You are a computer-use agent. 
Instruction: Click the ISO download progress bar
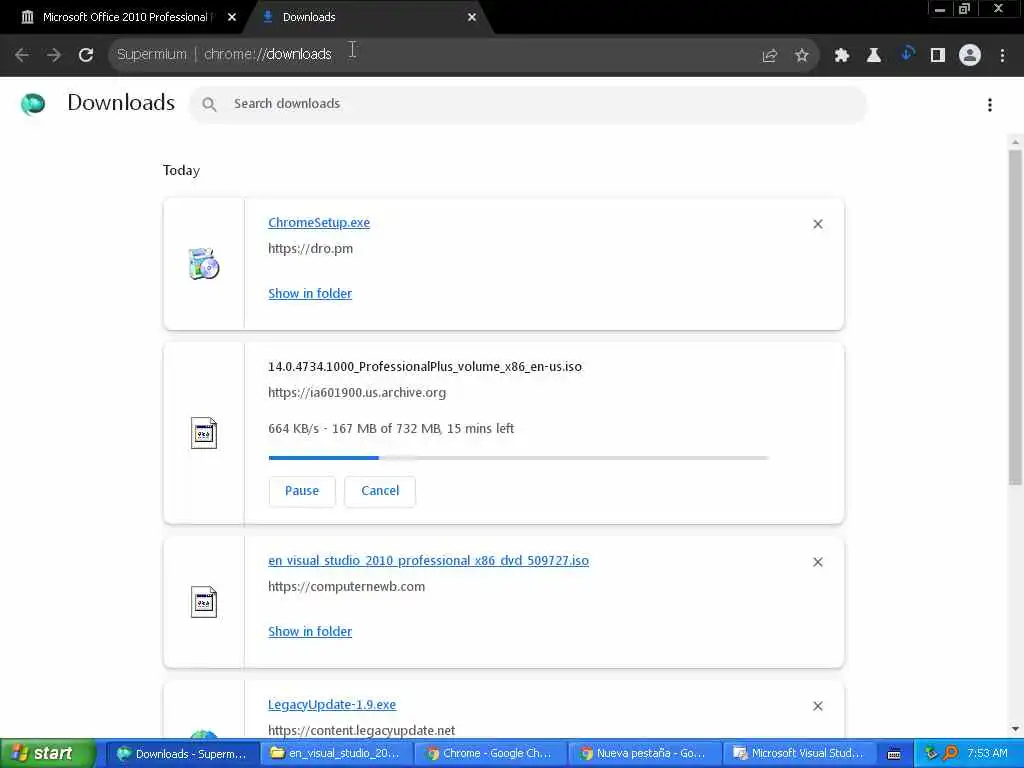pyautogui.click(x=519, y=458)
